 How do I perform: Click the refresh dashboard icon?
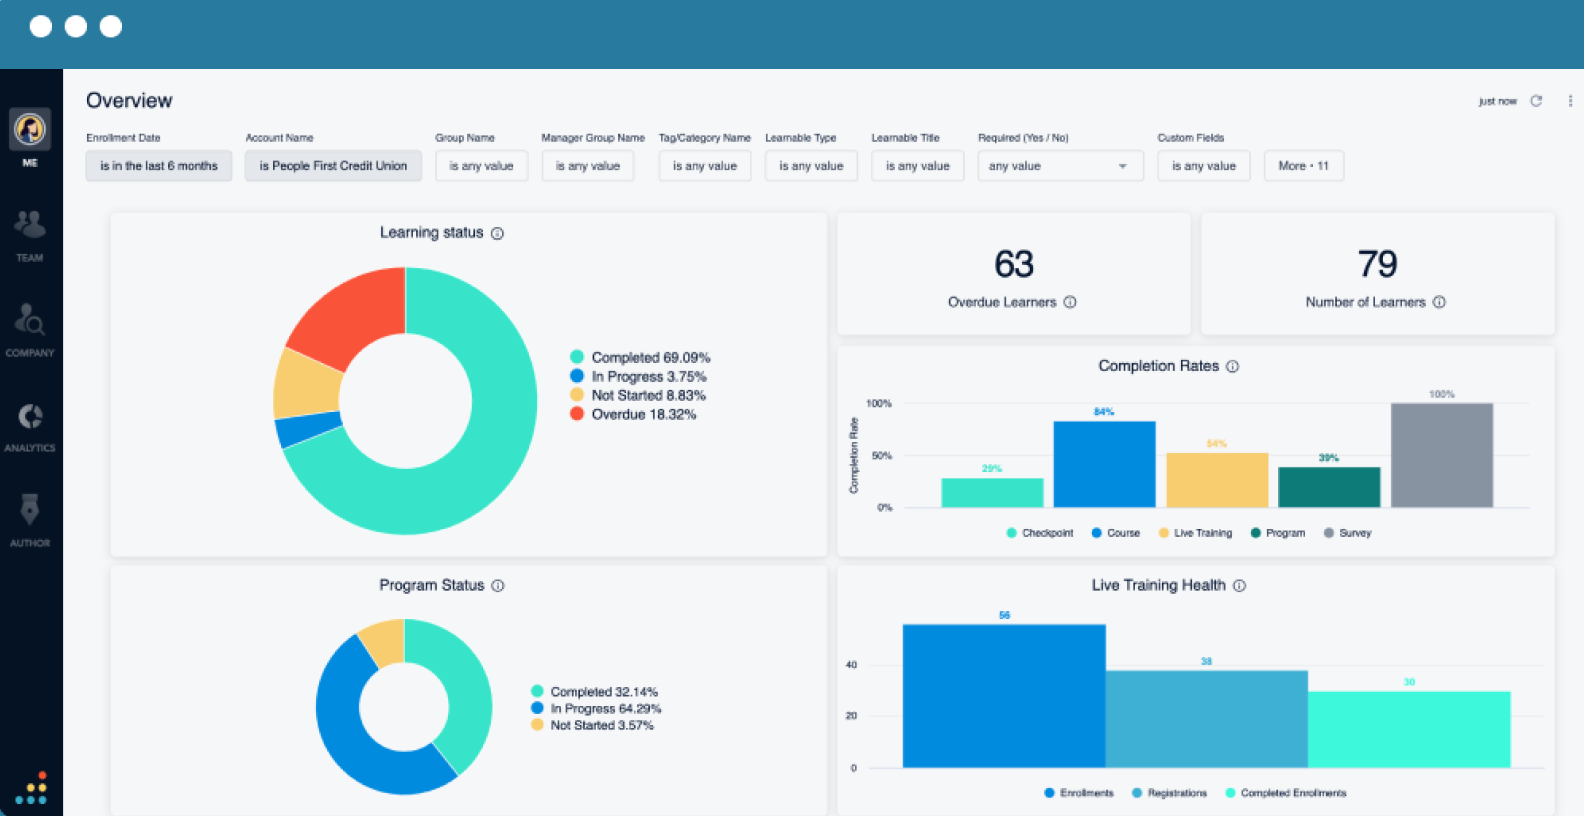pyautogui.click(x=1536, y=101)
